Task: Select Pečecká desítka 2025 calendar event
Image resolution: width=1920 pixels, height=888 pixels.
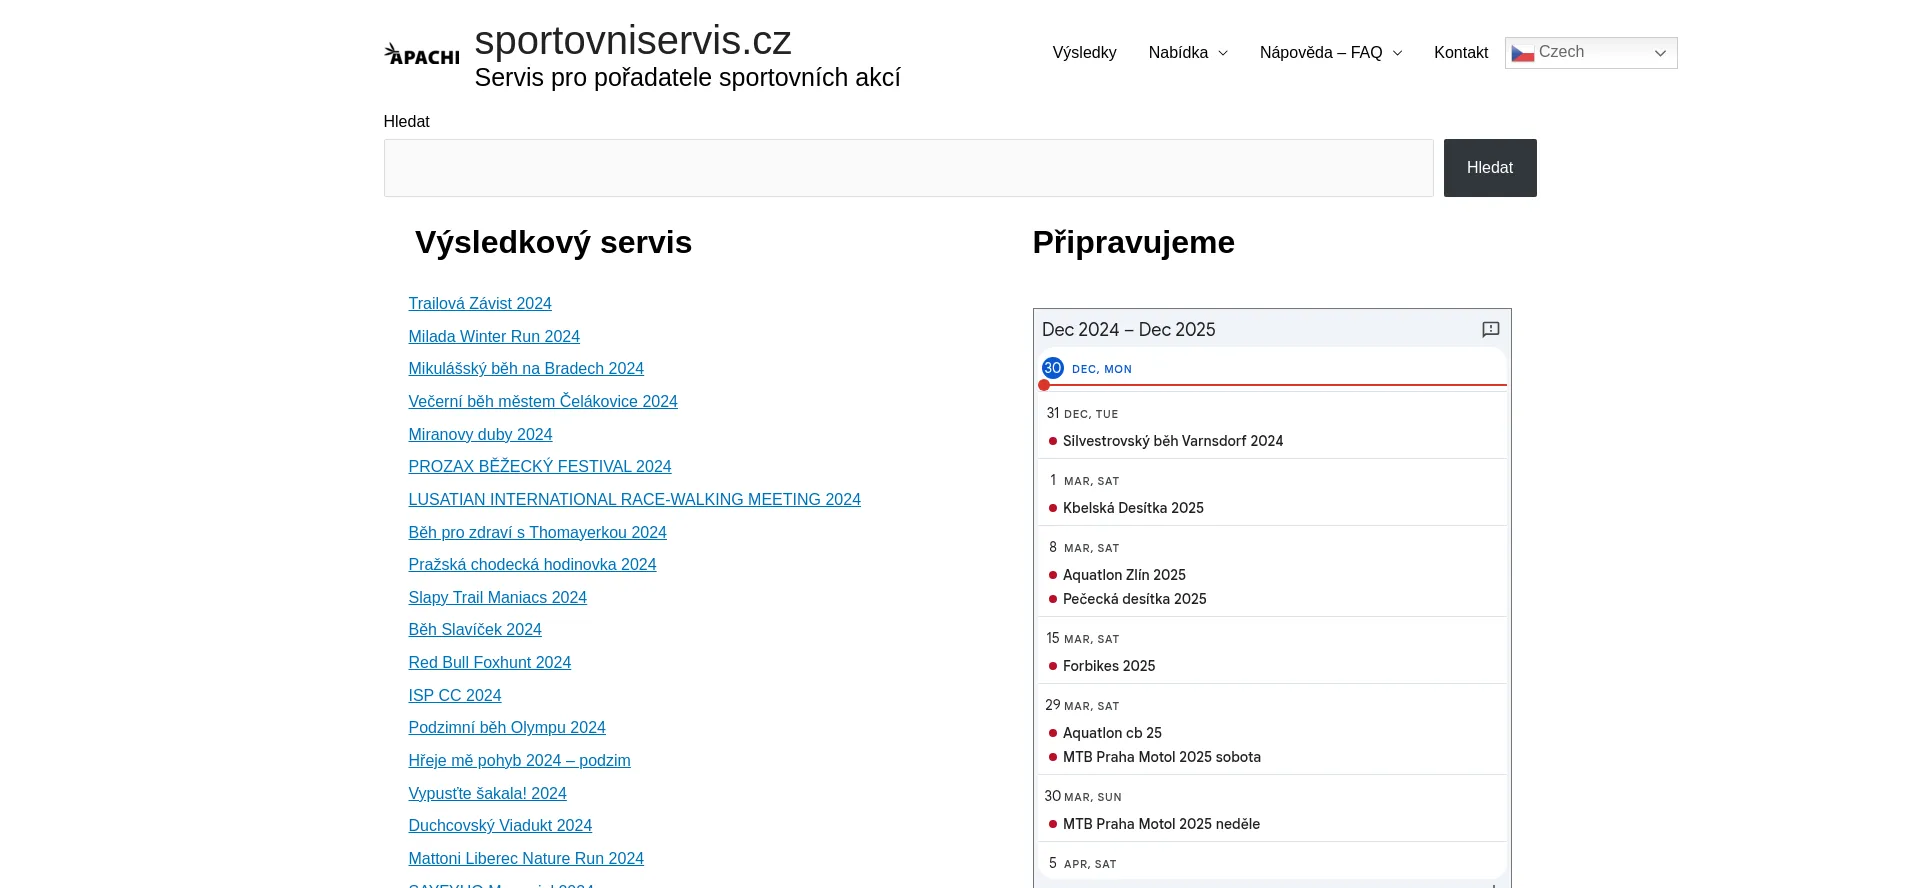Action: [x=1134, y=599]
